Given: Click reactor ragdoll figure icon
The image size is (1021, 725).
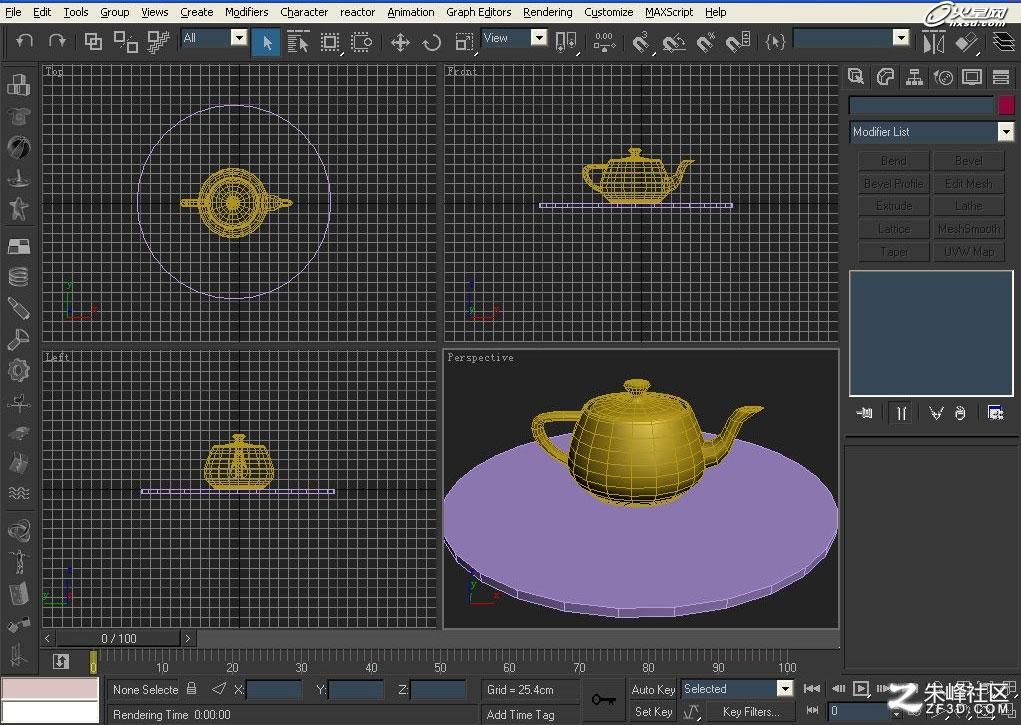Looking at the screenshot, I should click(x=19, y=562).
